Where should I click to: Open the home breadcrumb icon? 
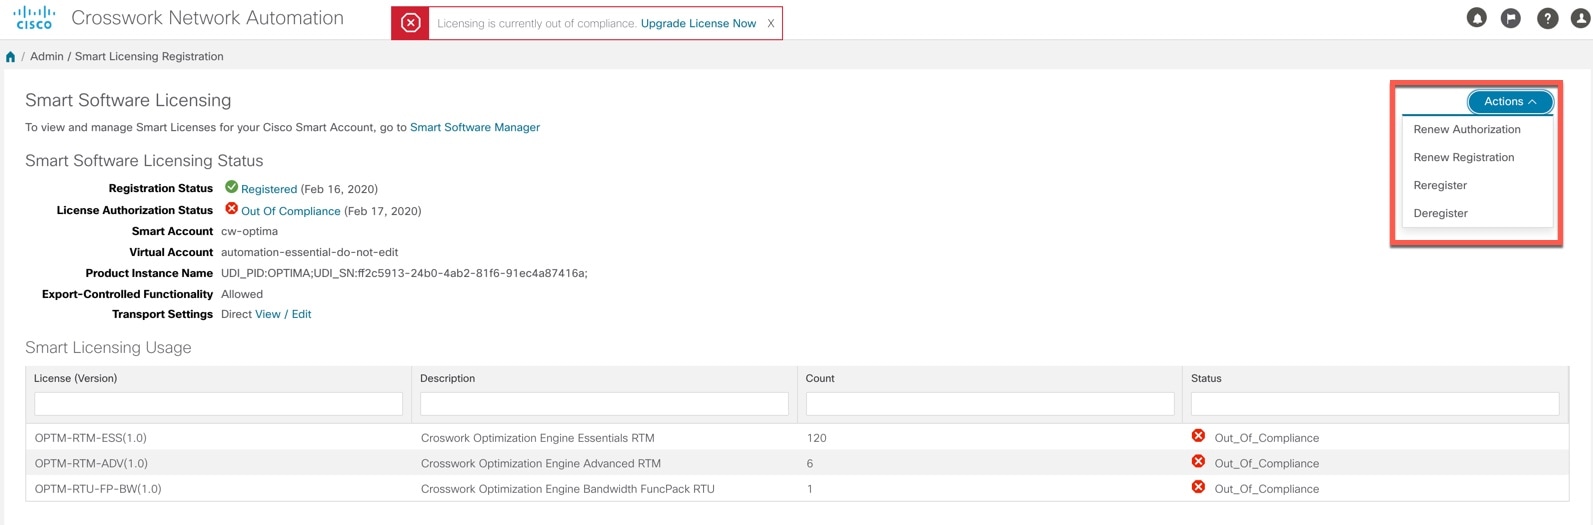click(x=11, y=57)
